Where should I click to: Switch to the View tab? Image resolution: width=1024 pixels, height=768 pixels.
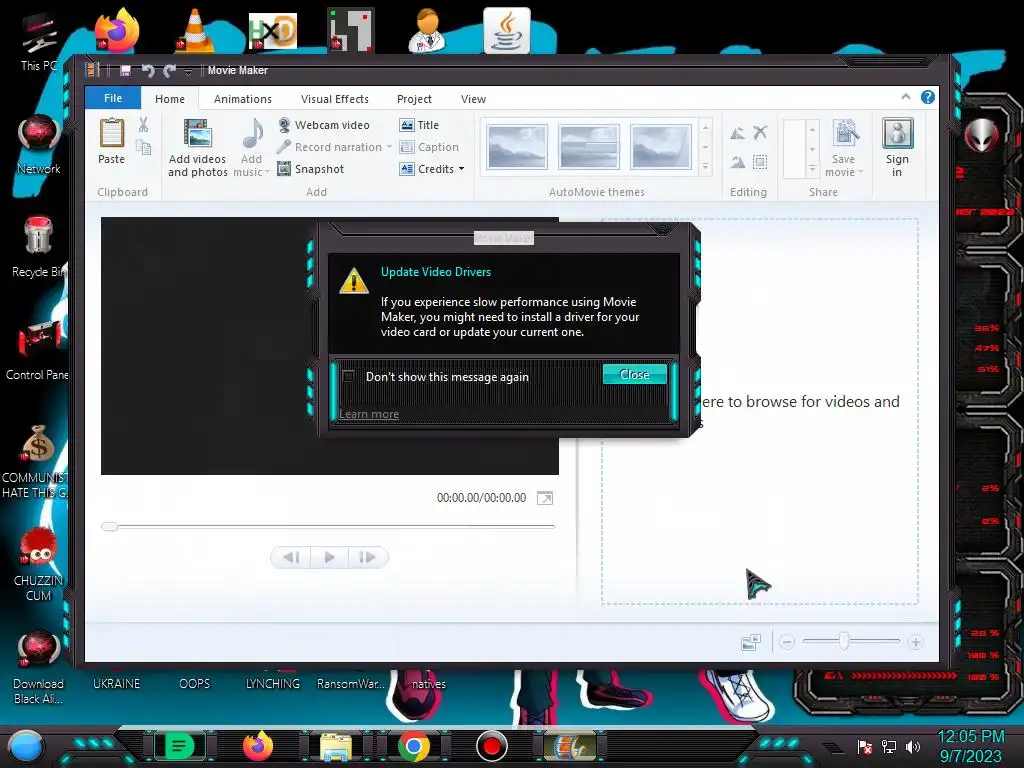tap(473, 99)
